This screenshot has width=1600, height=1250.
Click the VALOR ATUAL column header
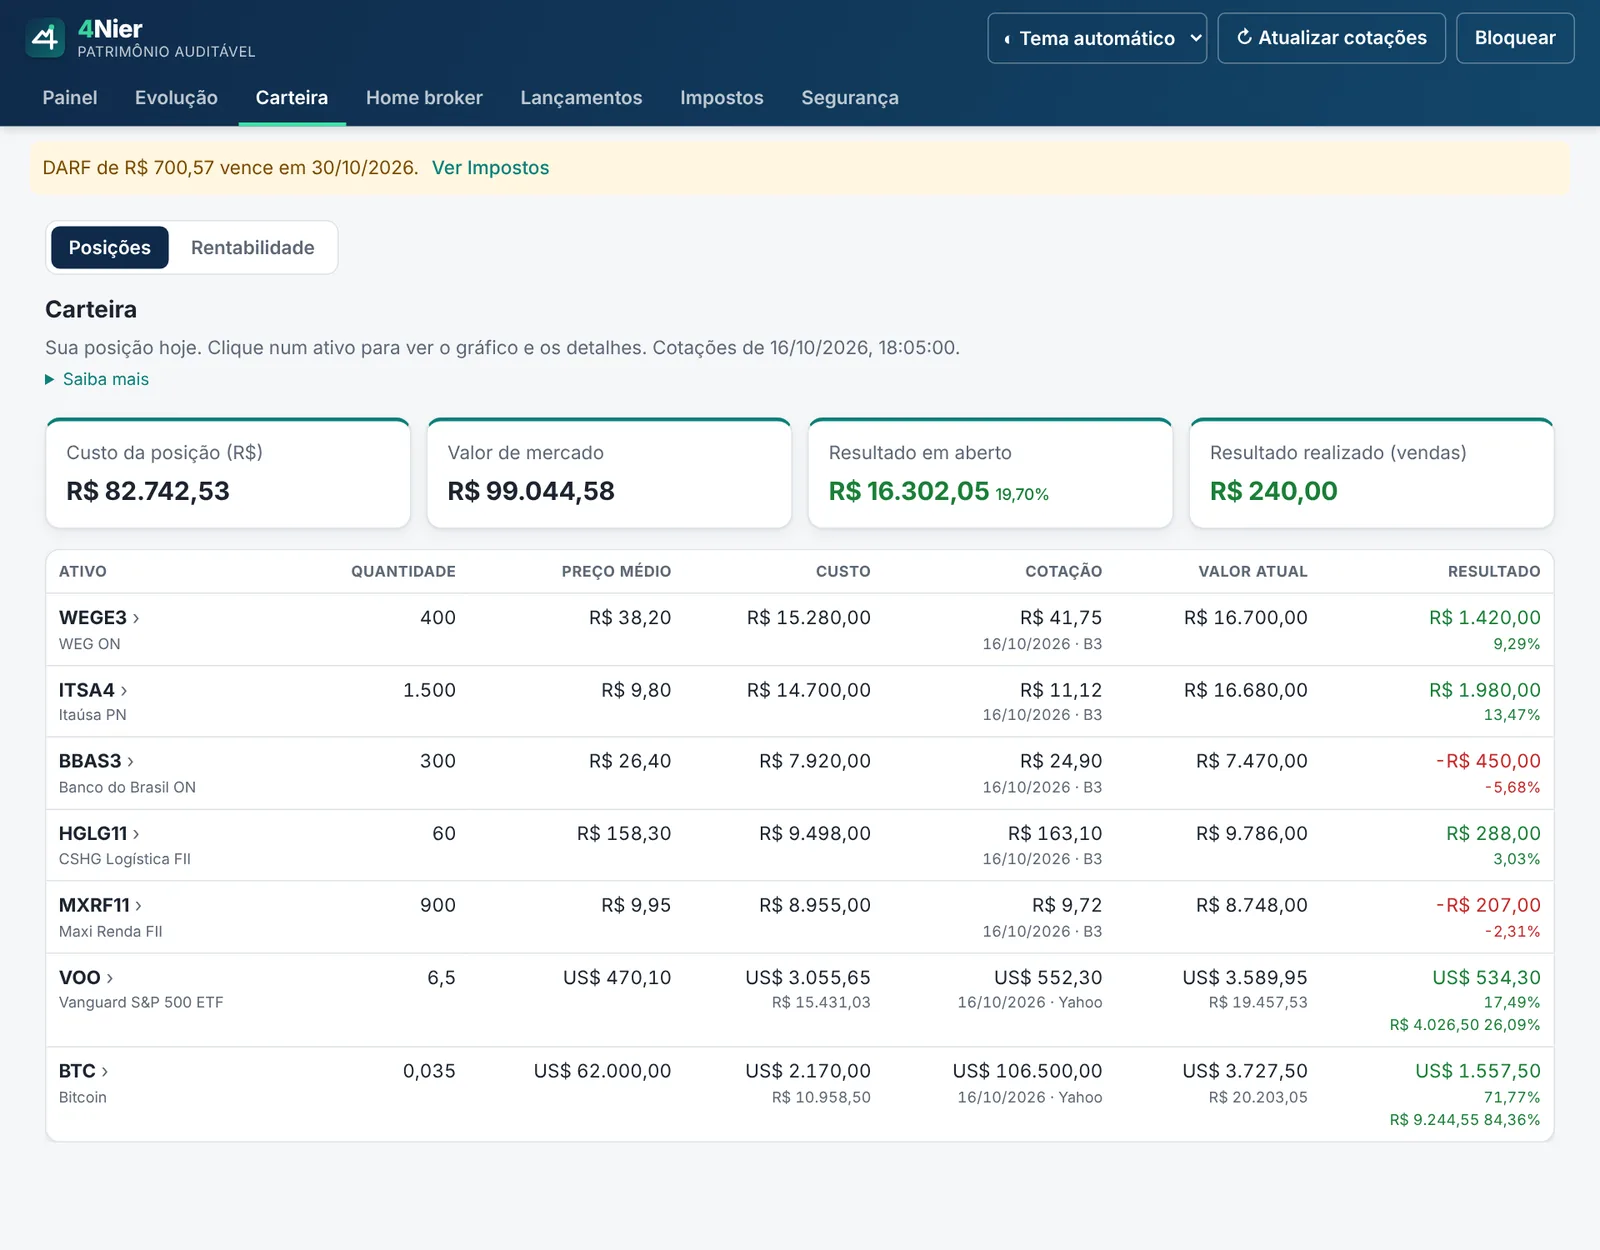tap(1253, 571)
